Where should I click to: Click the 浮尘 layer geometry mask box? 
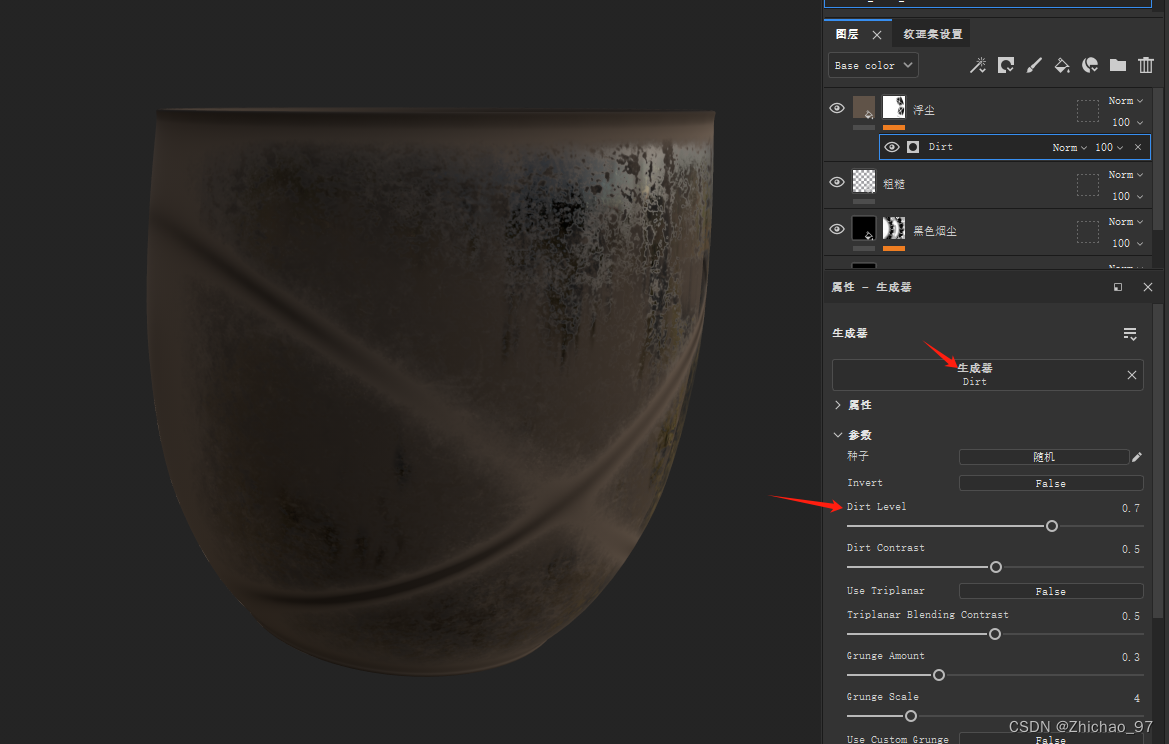click(x=1088, y=111)
